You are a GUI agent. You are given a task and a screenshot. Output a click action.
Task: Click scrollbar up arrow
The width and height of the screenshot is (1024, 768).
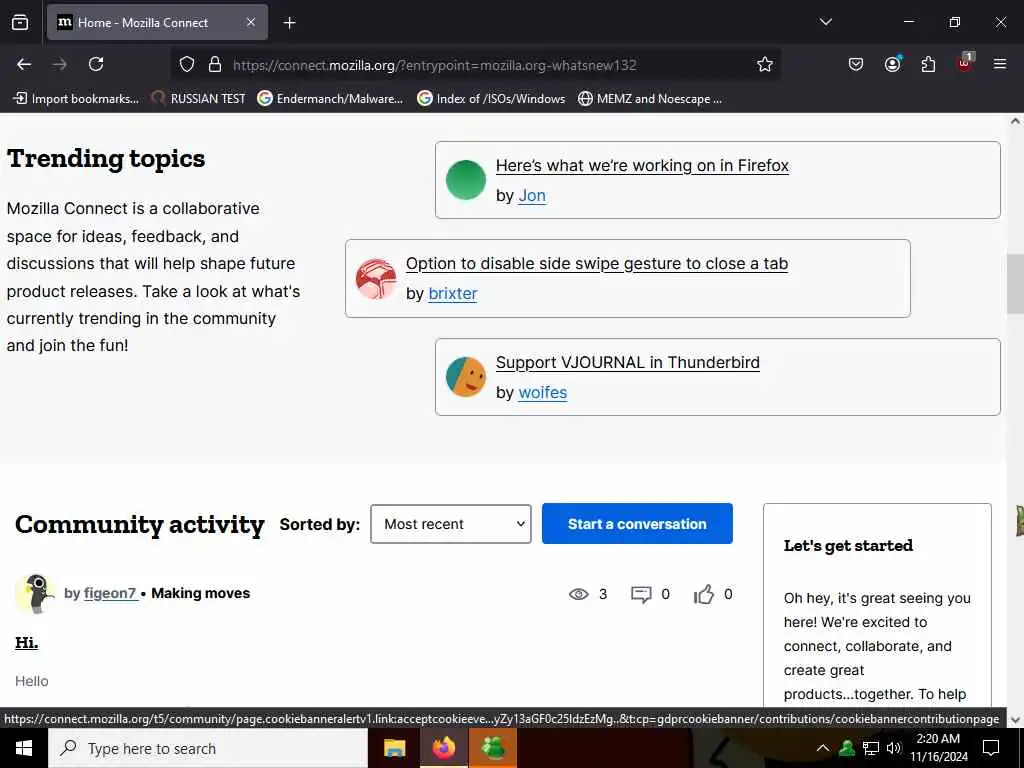1015,121
